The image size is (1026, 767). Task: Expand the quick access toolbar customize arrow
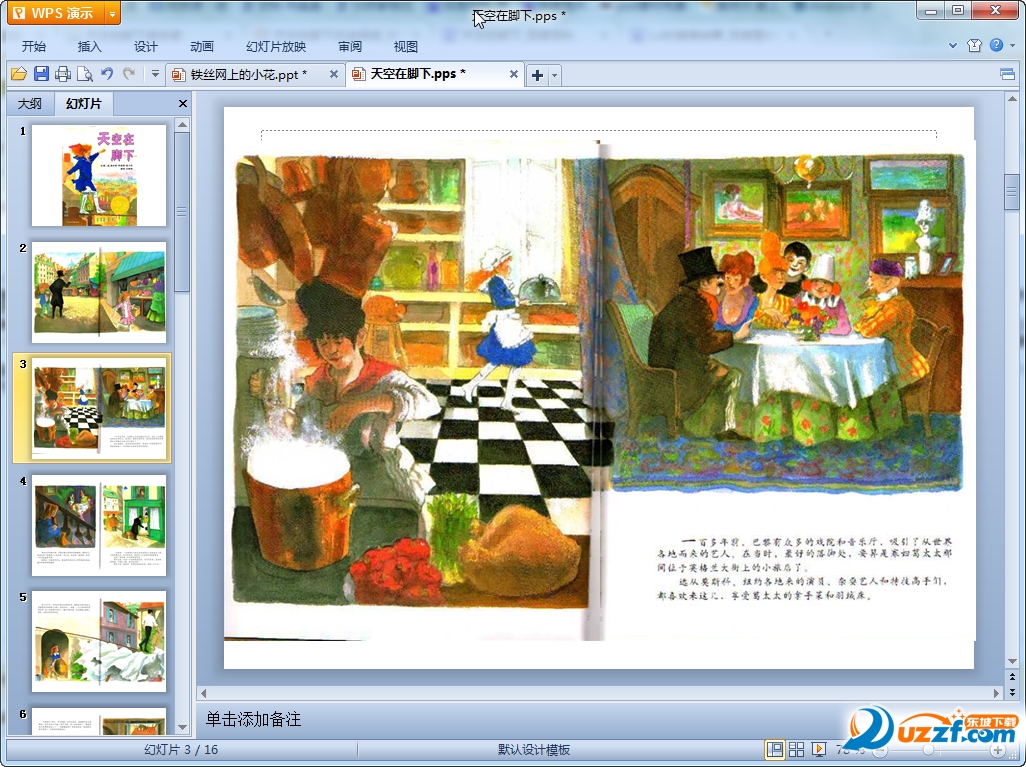(x=155, y=74)
